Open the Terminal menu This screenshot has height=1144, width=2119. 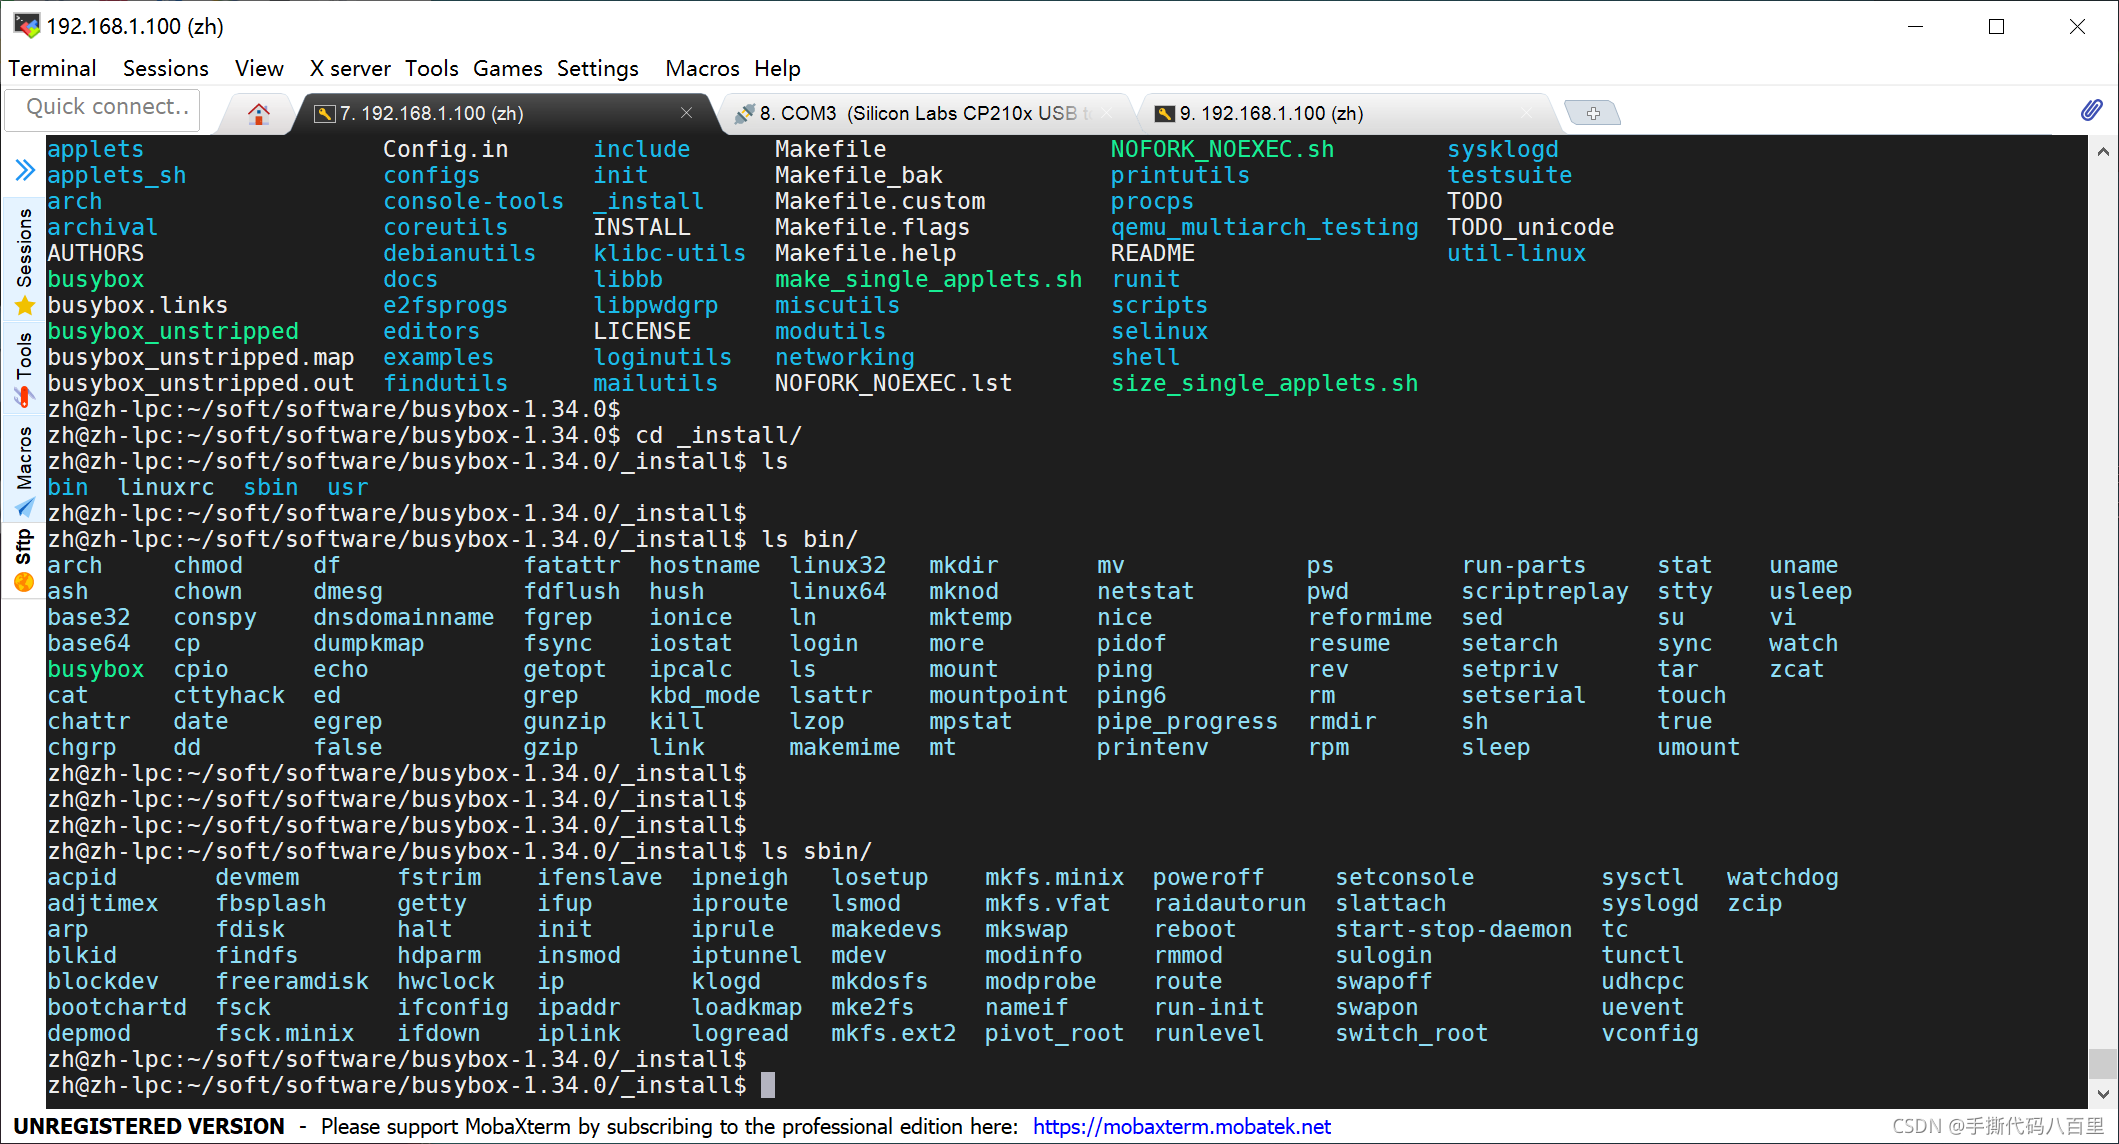52,68
